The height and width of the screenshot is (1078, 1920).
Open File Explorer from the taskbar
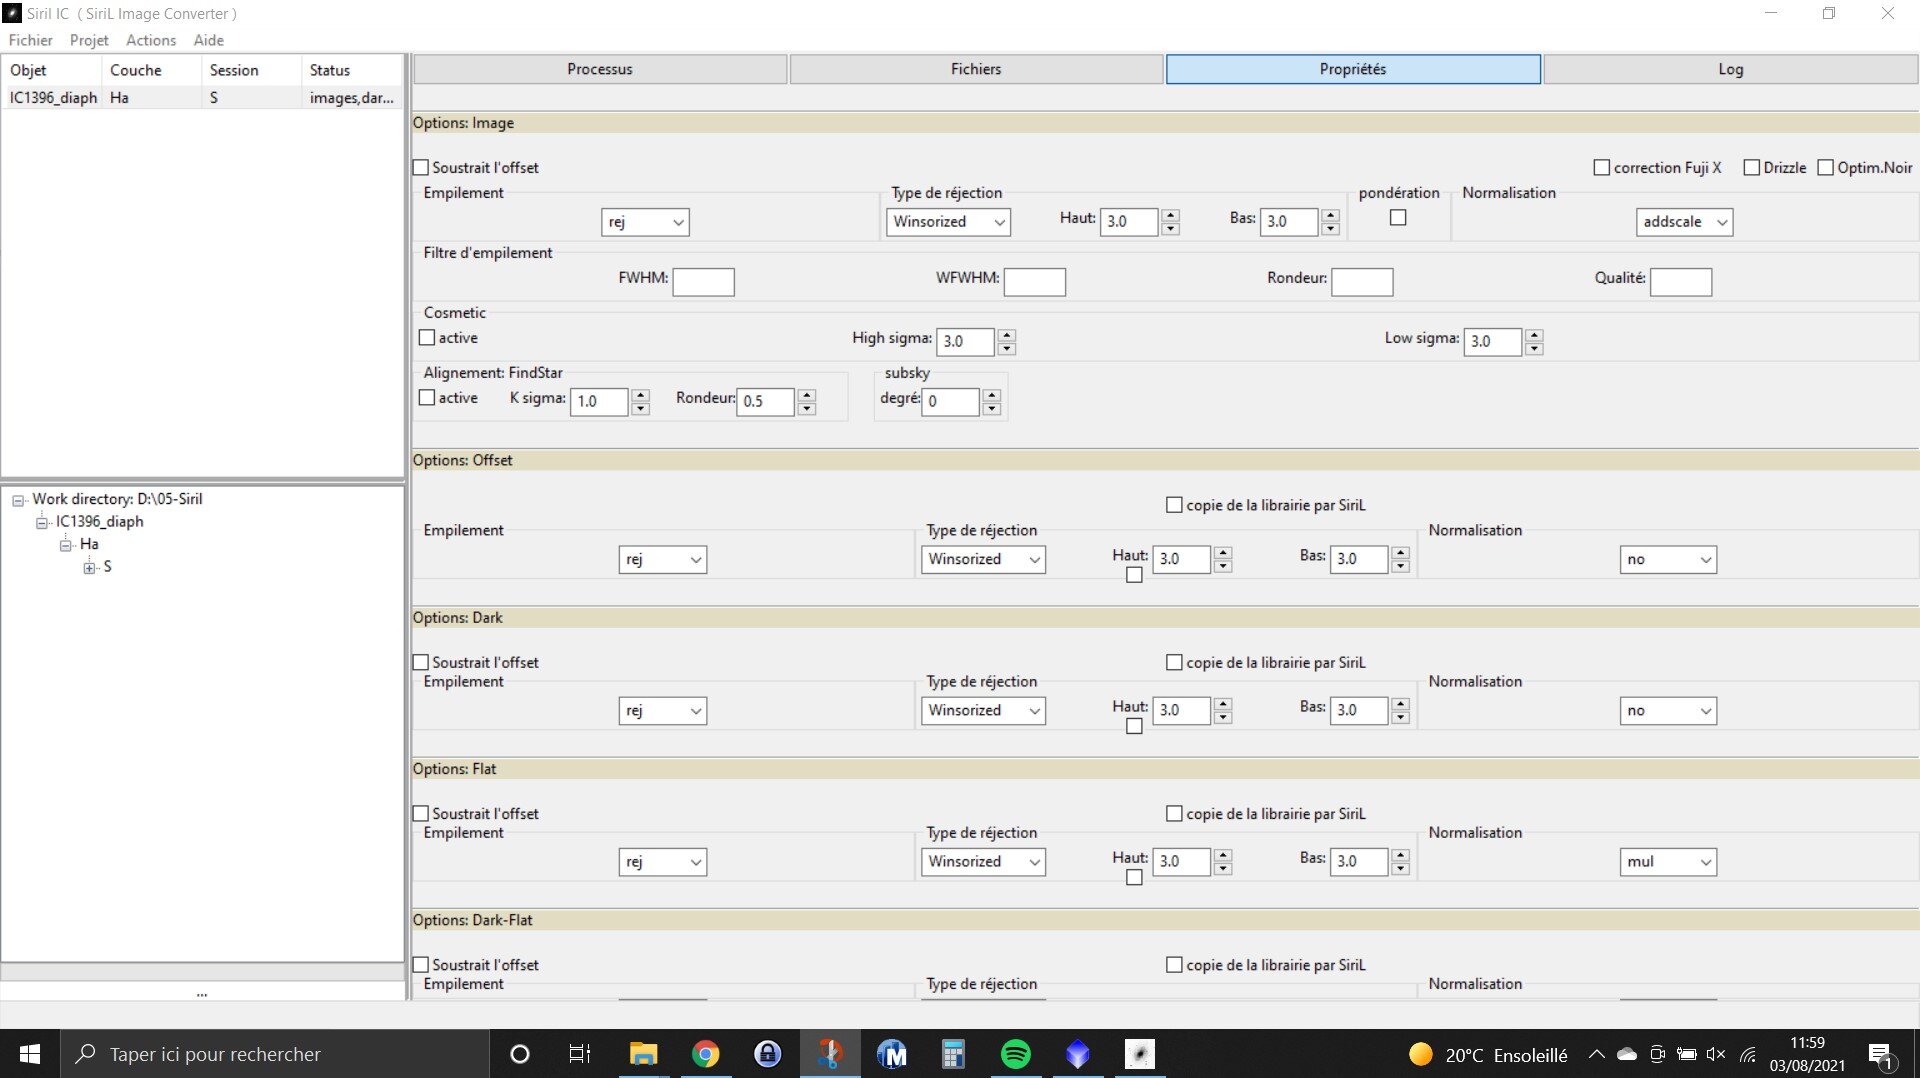coord(643,1054)
